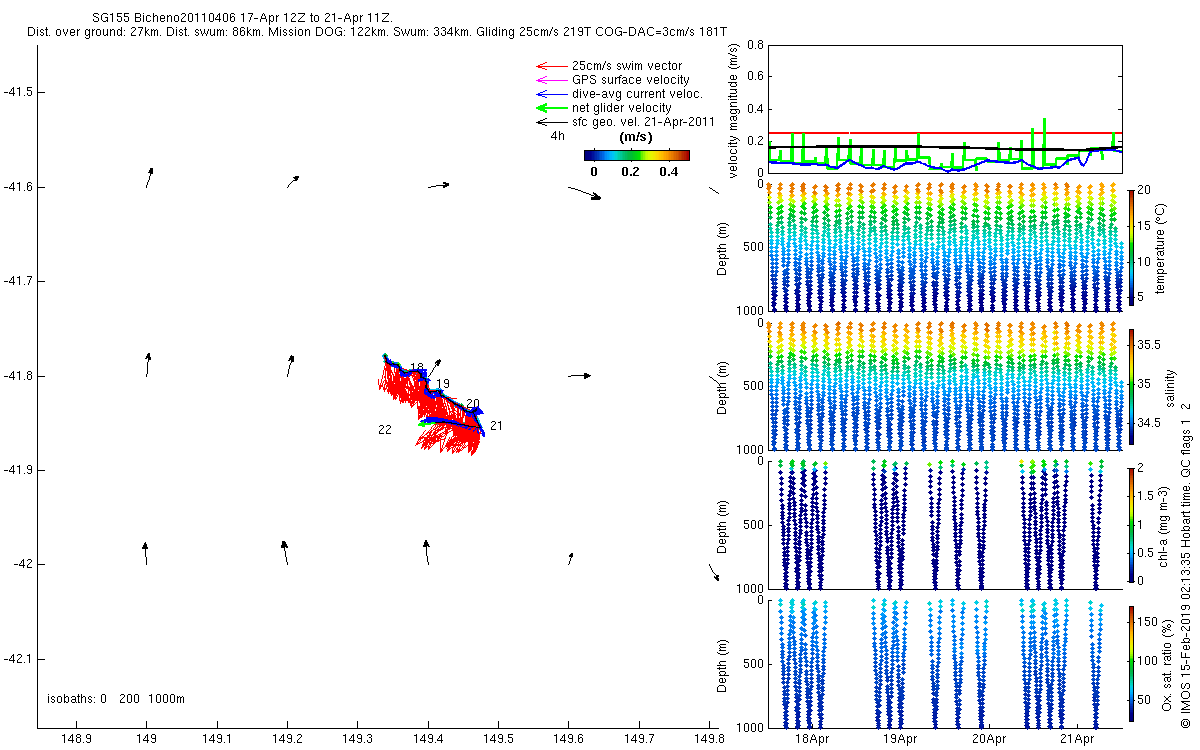Click the chl-a colorbar
This screenshot has height=750, width=1200.
click(x=1130, y=524)
